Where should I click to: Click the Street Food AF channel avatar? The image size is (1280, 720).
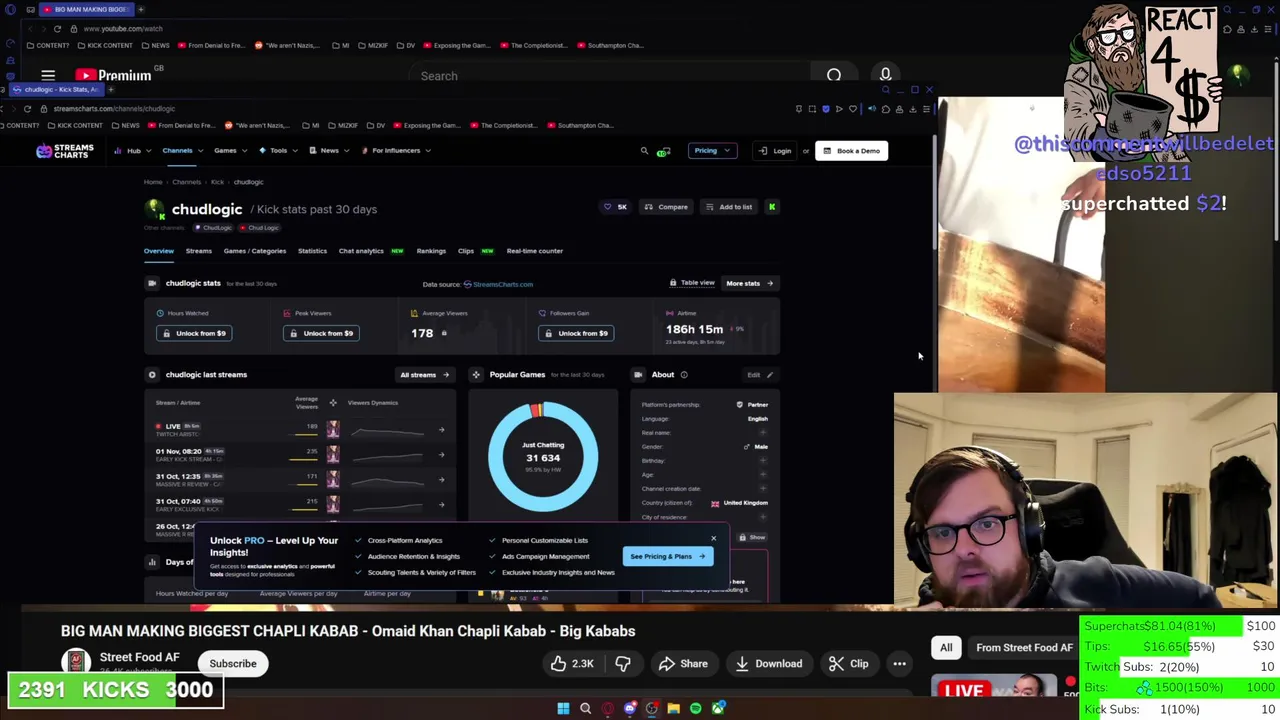[x=76, y=663]
